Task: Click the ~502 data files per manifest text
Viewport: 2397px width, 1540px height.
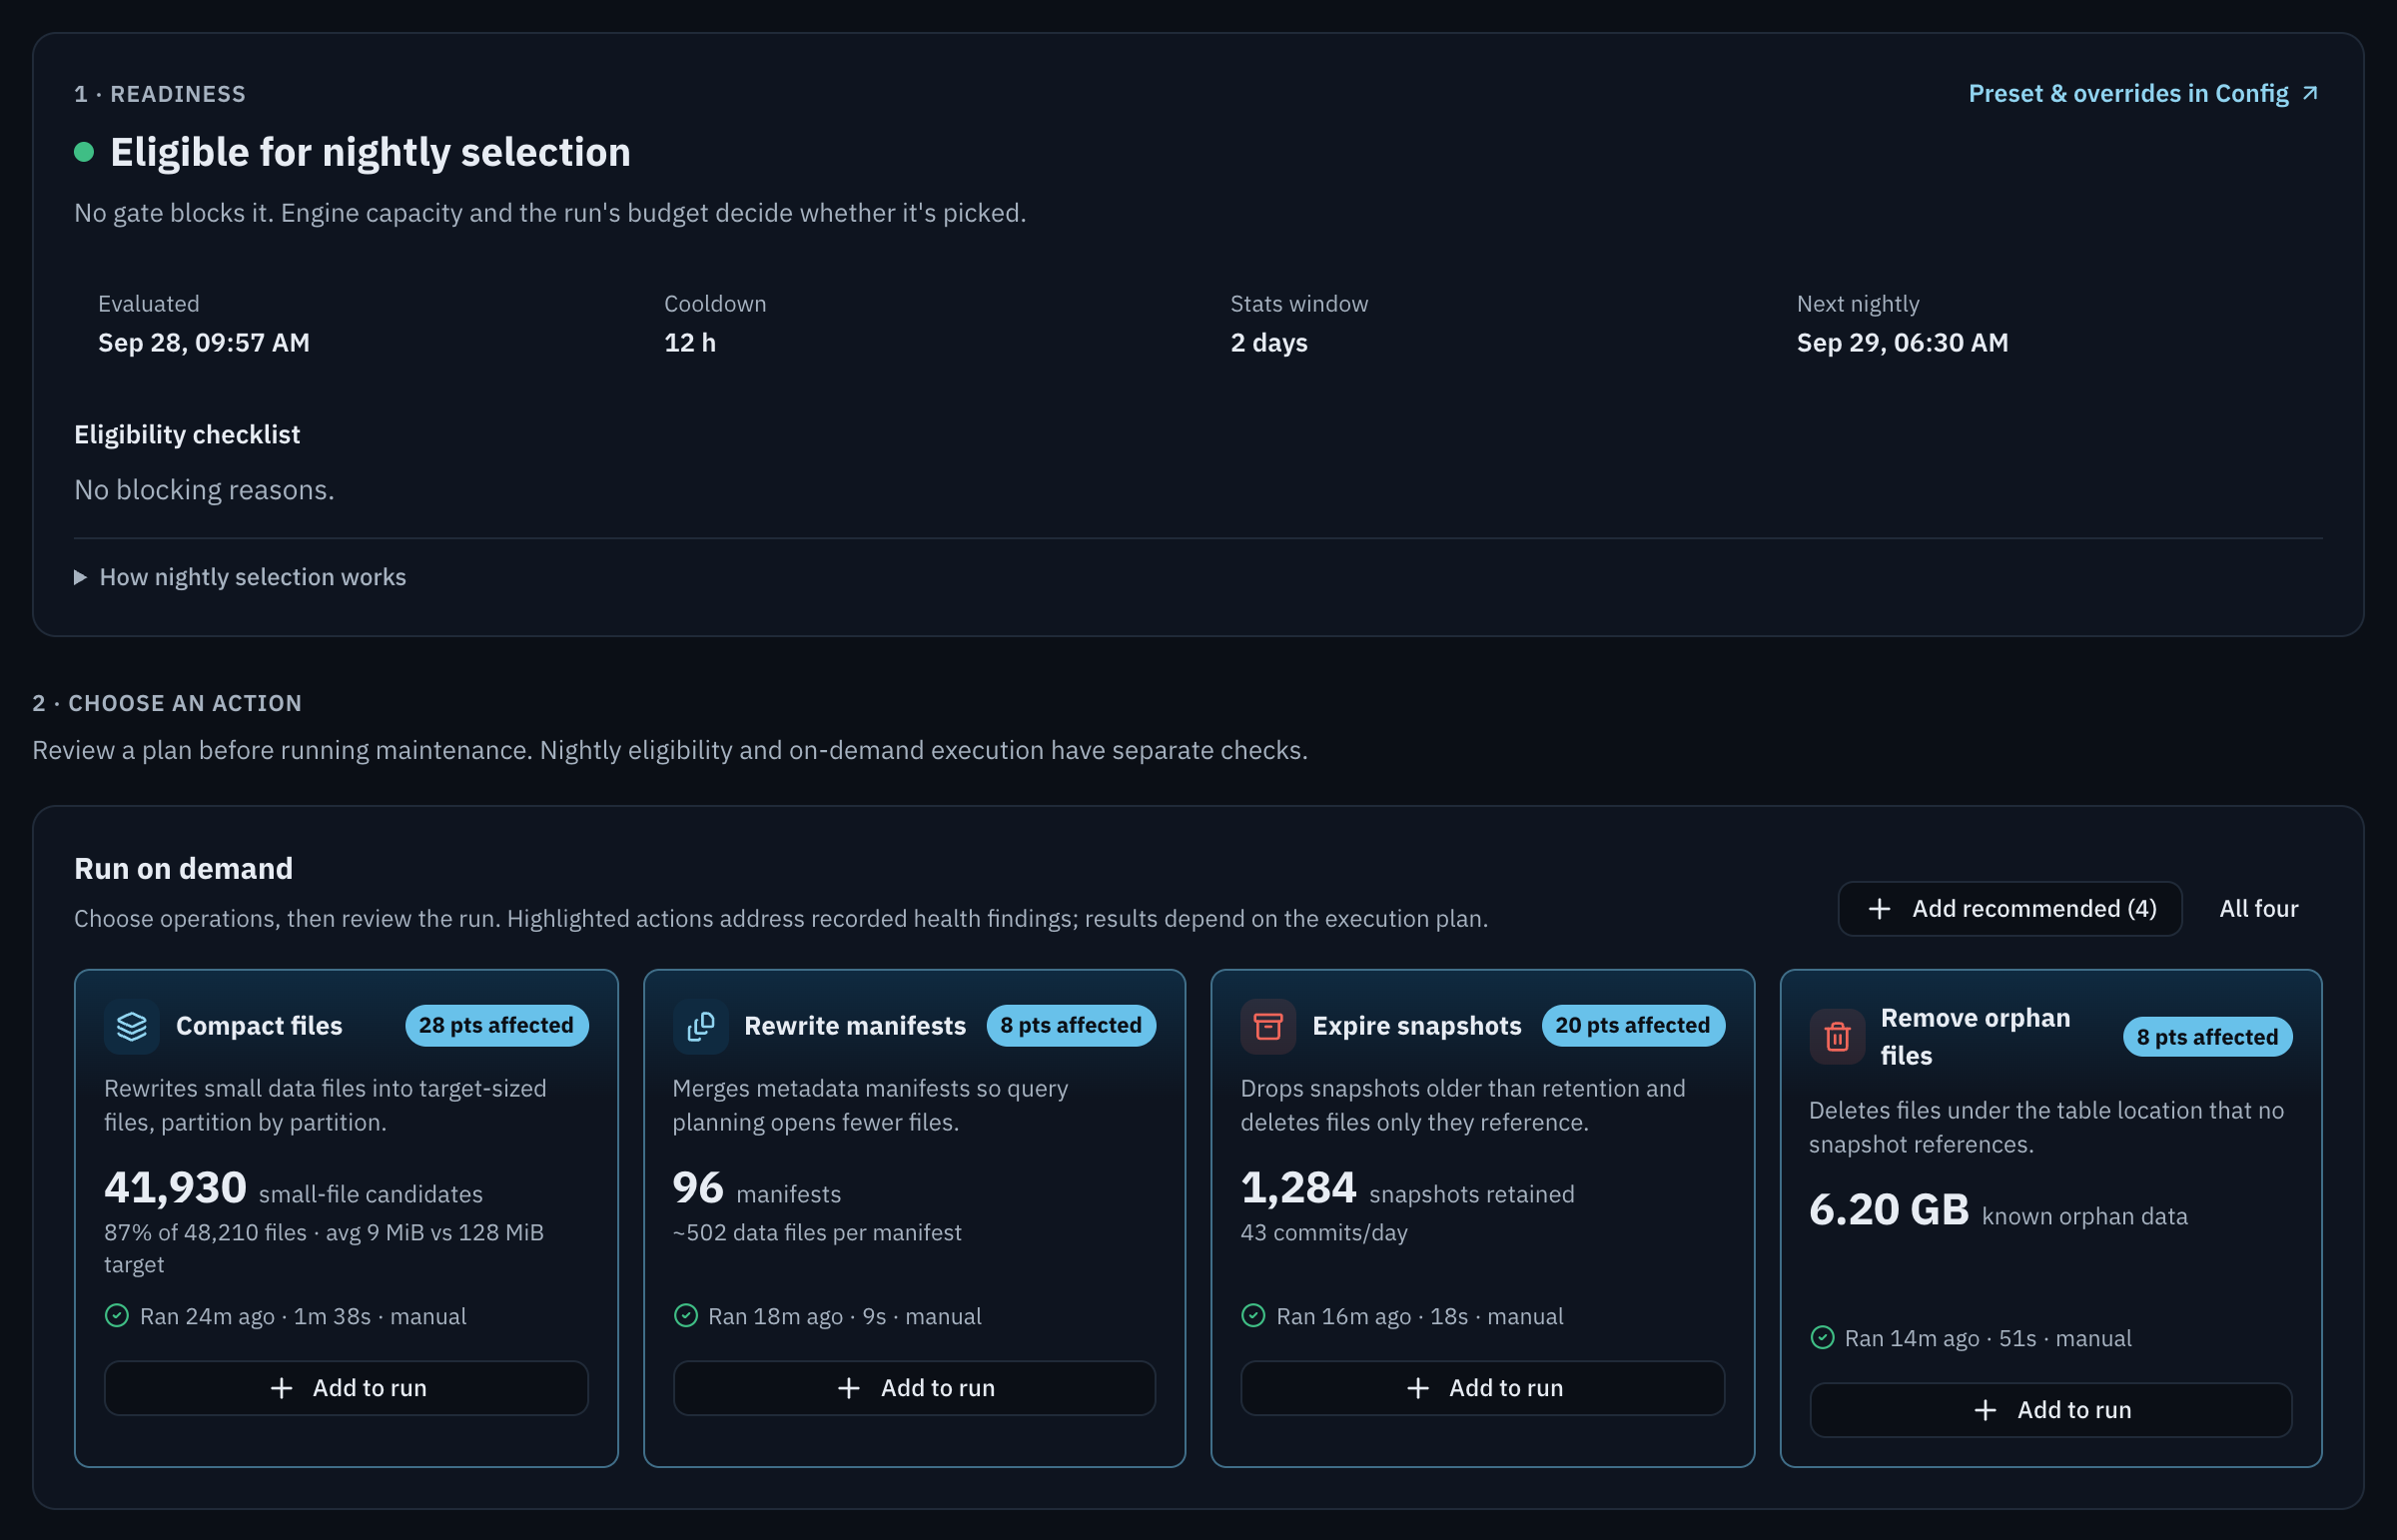Action: (817, 1233)
